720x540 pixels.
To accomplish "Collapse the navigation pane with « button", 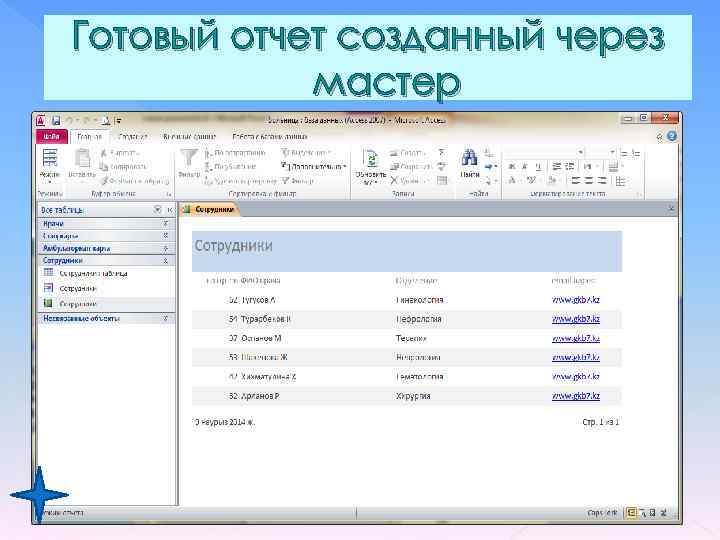I will (x=169, y=209).
